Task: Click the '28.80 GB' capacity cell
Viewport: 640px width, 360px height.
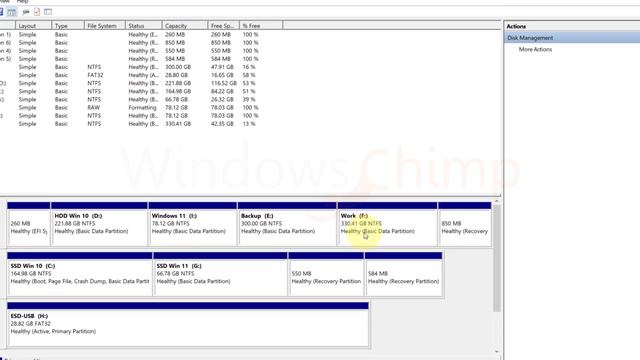Action: click(176, 75)
